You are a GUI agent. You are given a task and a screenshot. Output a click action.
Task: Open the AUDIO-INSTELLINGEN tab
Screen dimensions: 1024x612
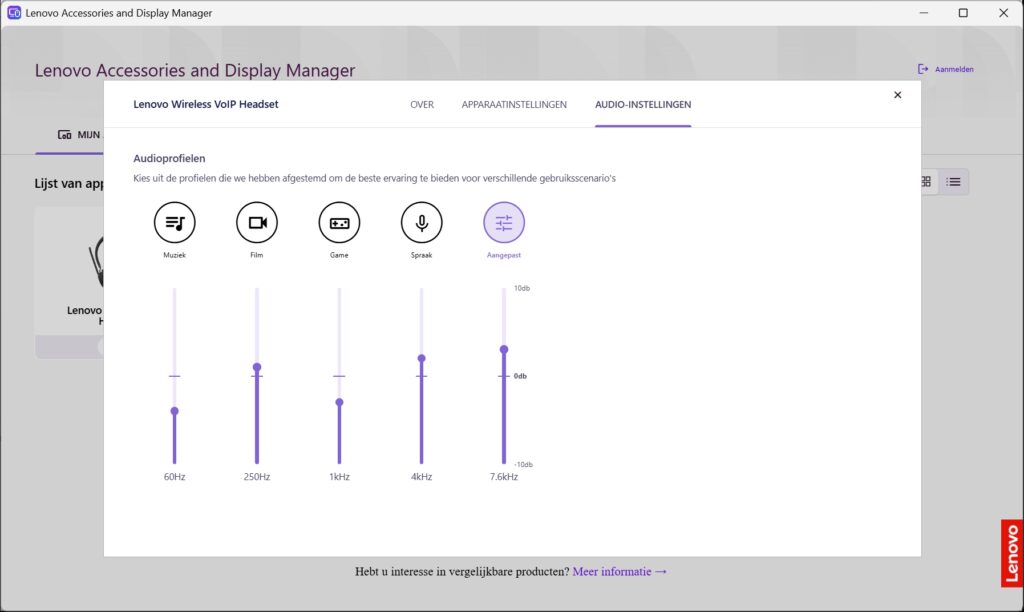[643, 105]
